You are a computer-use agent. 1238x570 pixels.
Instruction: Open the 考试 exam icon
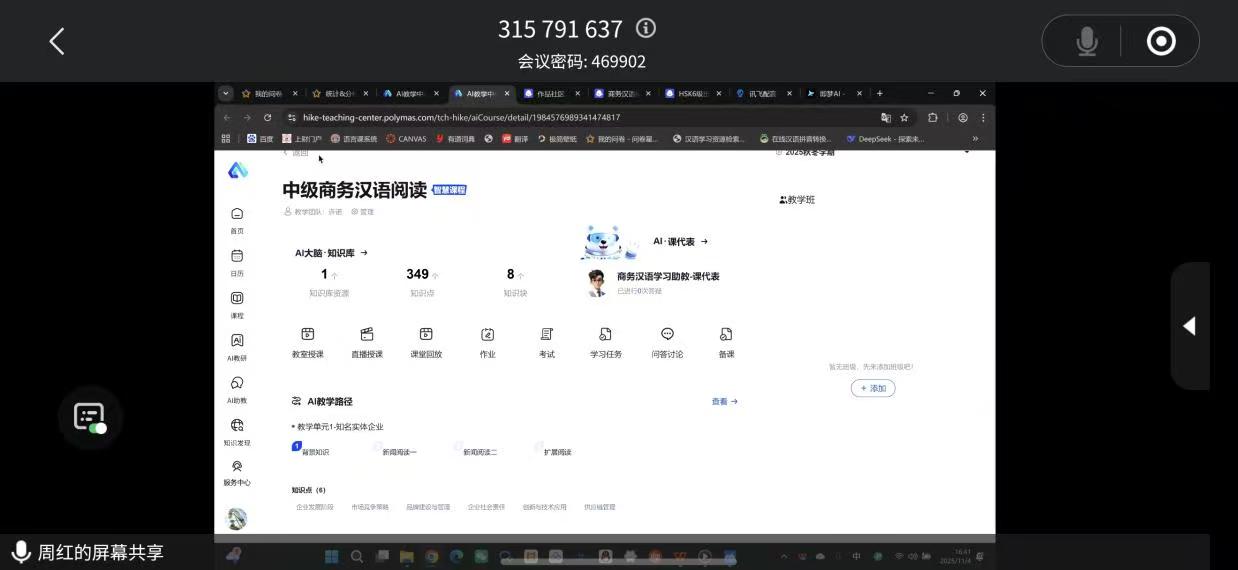(546, 335)
